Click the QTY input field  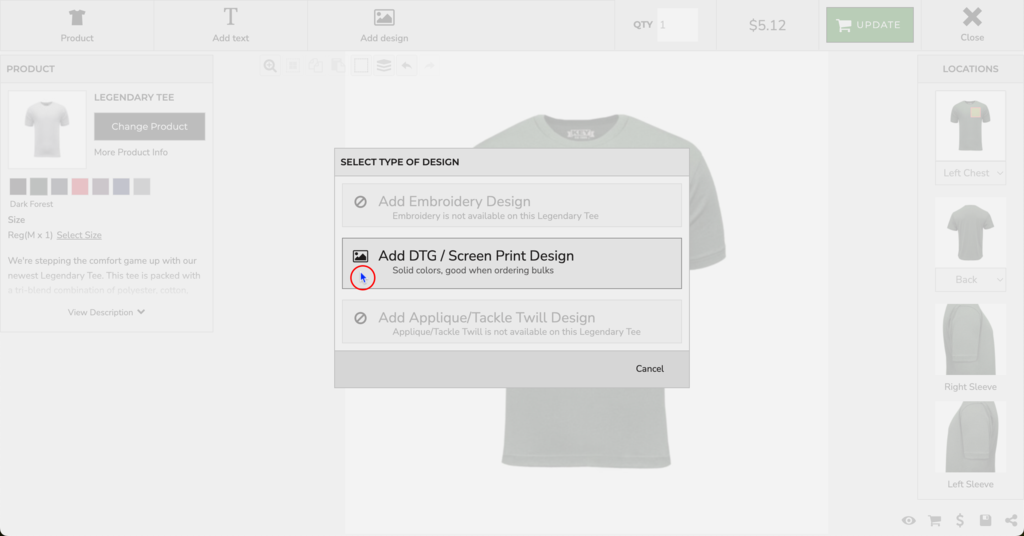677,25
